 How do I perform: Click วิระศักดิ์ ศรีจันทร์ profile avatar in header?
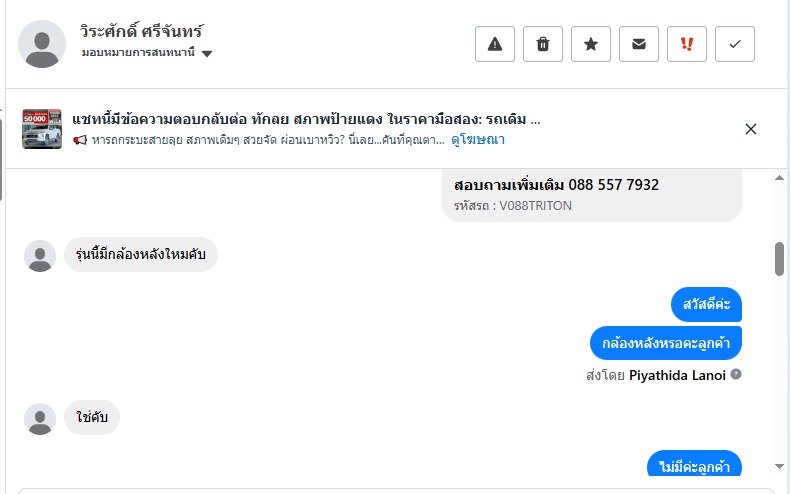43,44
